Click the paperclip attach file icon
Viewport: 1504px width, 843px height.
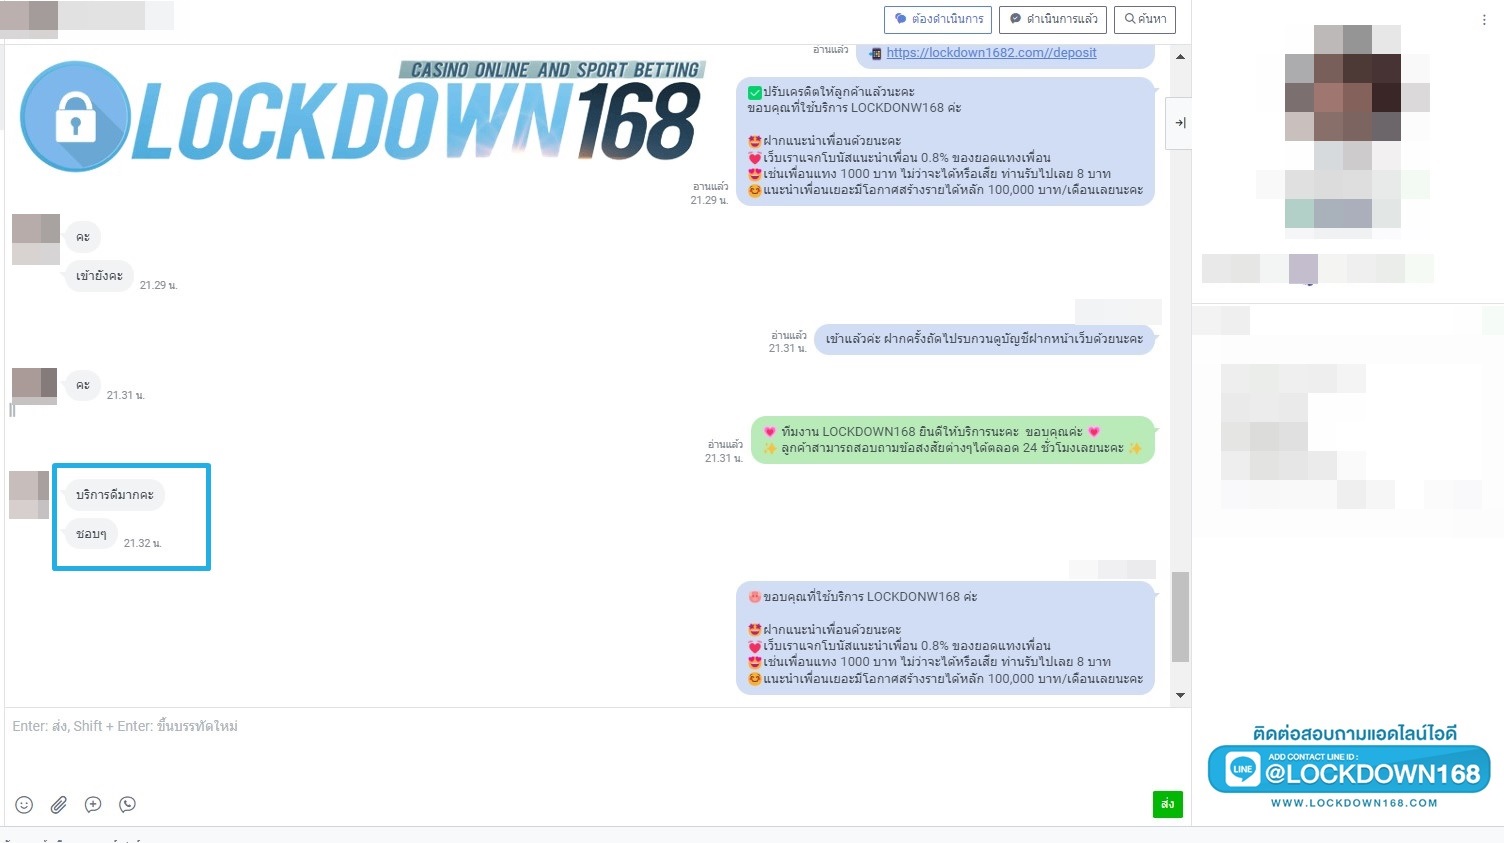59,805
